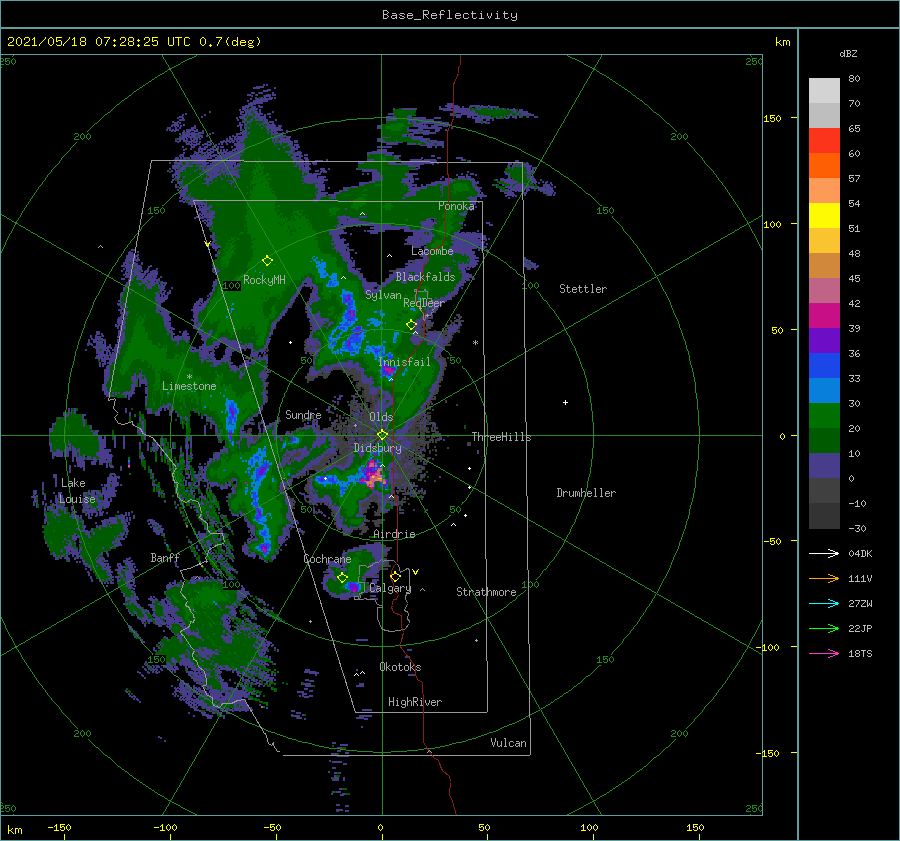
Task: Select the indigo 10-0 dBZ color swatch
Action: tap(824, 466)
